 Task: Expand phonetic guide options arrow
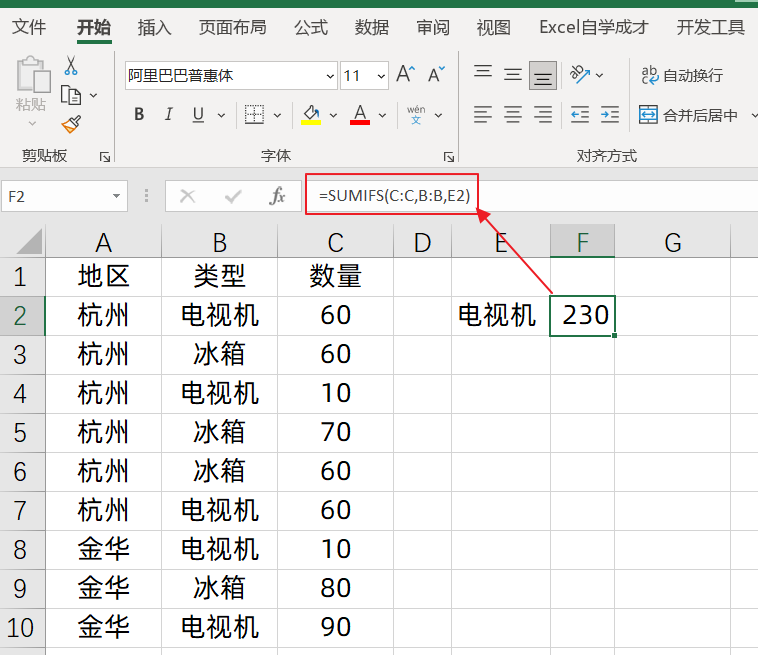(x=438, y=115)
